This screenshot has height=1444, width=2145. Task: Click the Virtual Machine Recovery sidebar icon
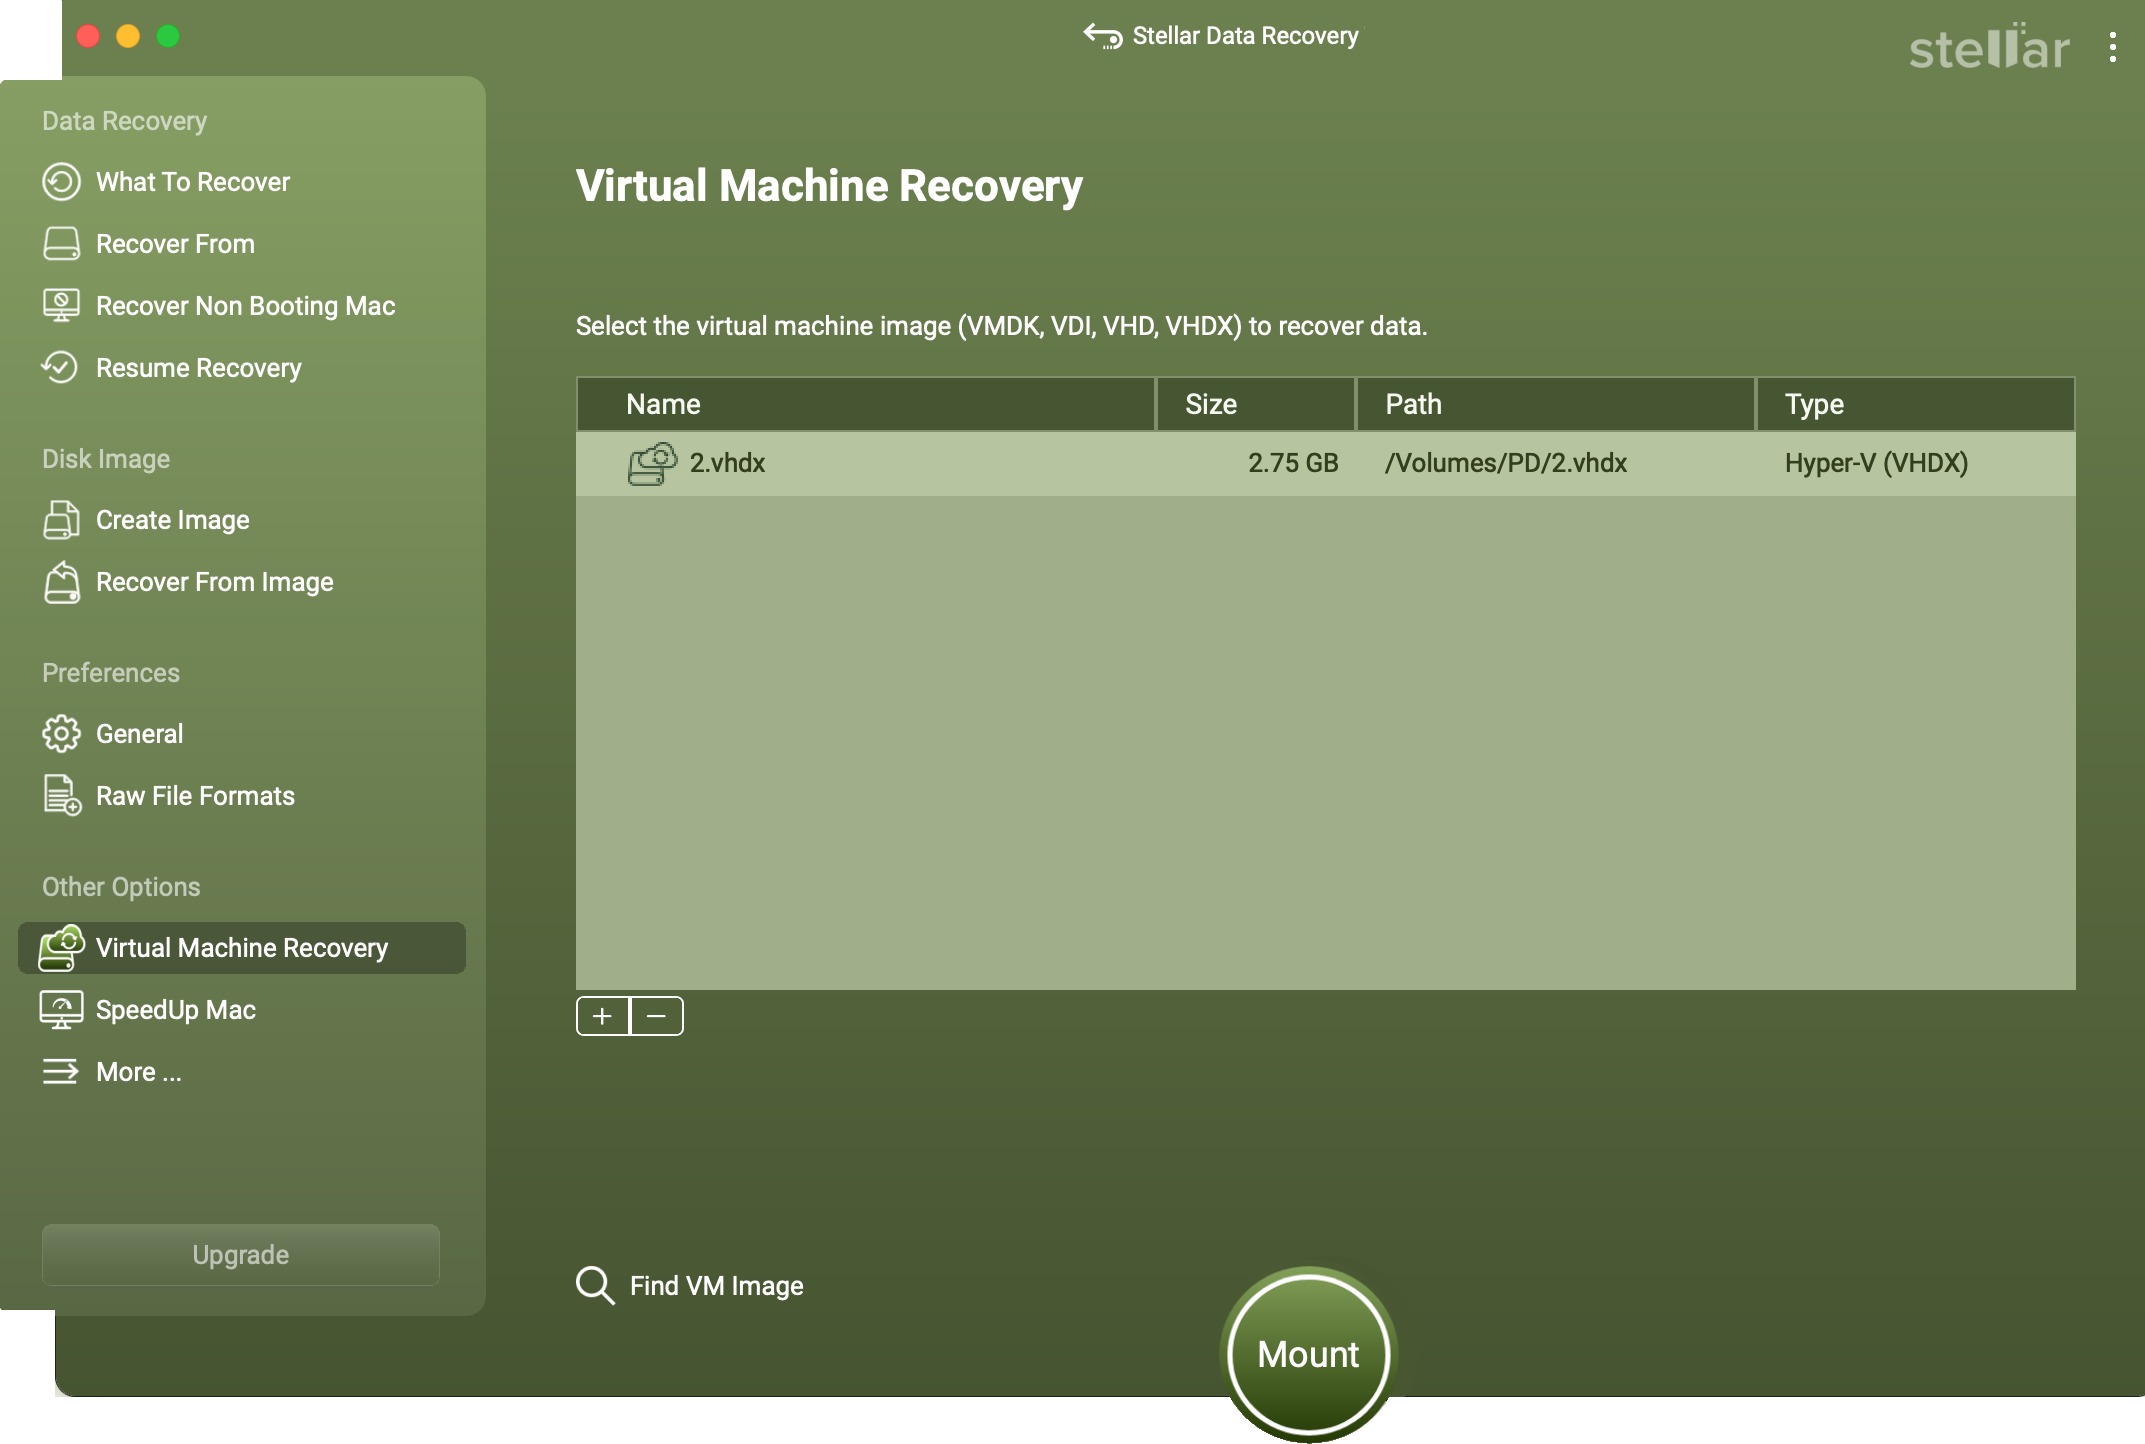click(61, 948)
